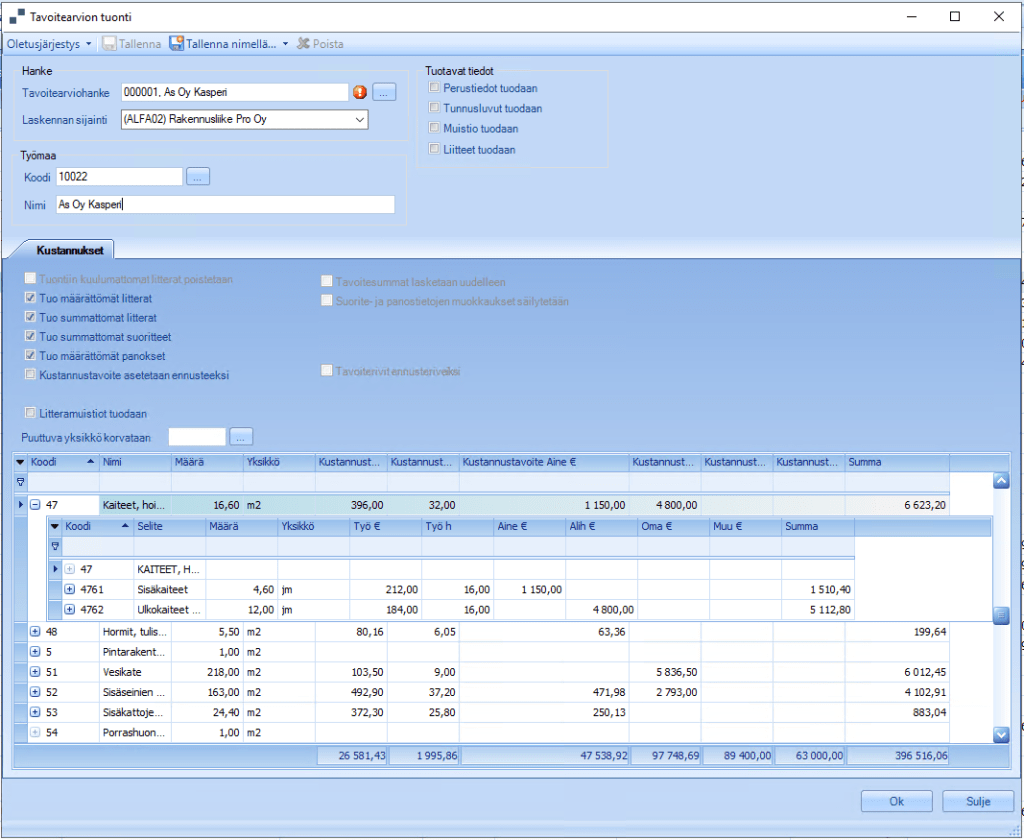Image resolution: width=1024 pixels, height=840 pixels.
Task: Click the nested grid scrollbar button
Action: point(1001,615)
